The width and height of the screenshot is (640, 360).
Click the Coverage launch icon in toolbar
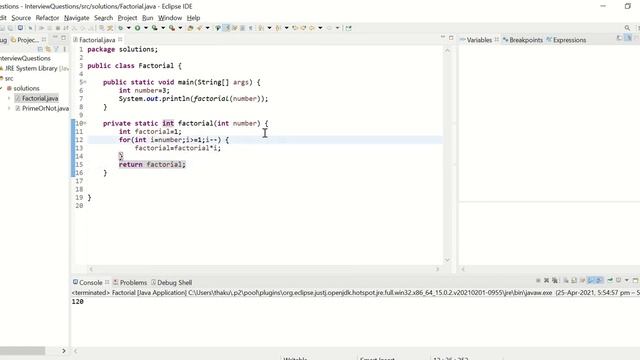[155, 28]
